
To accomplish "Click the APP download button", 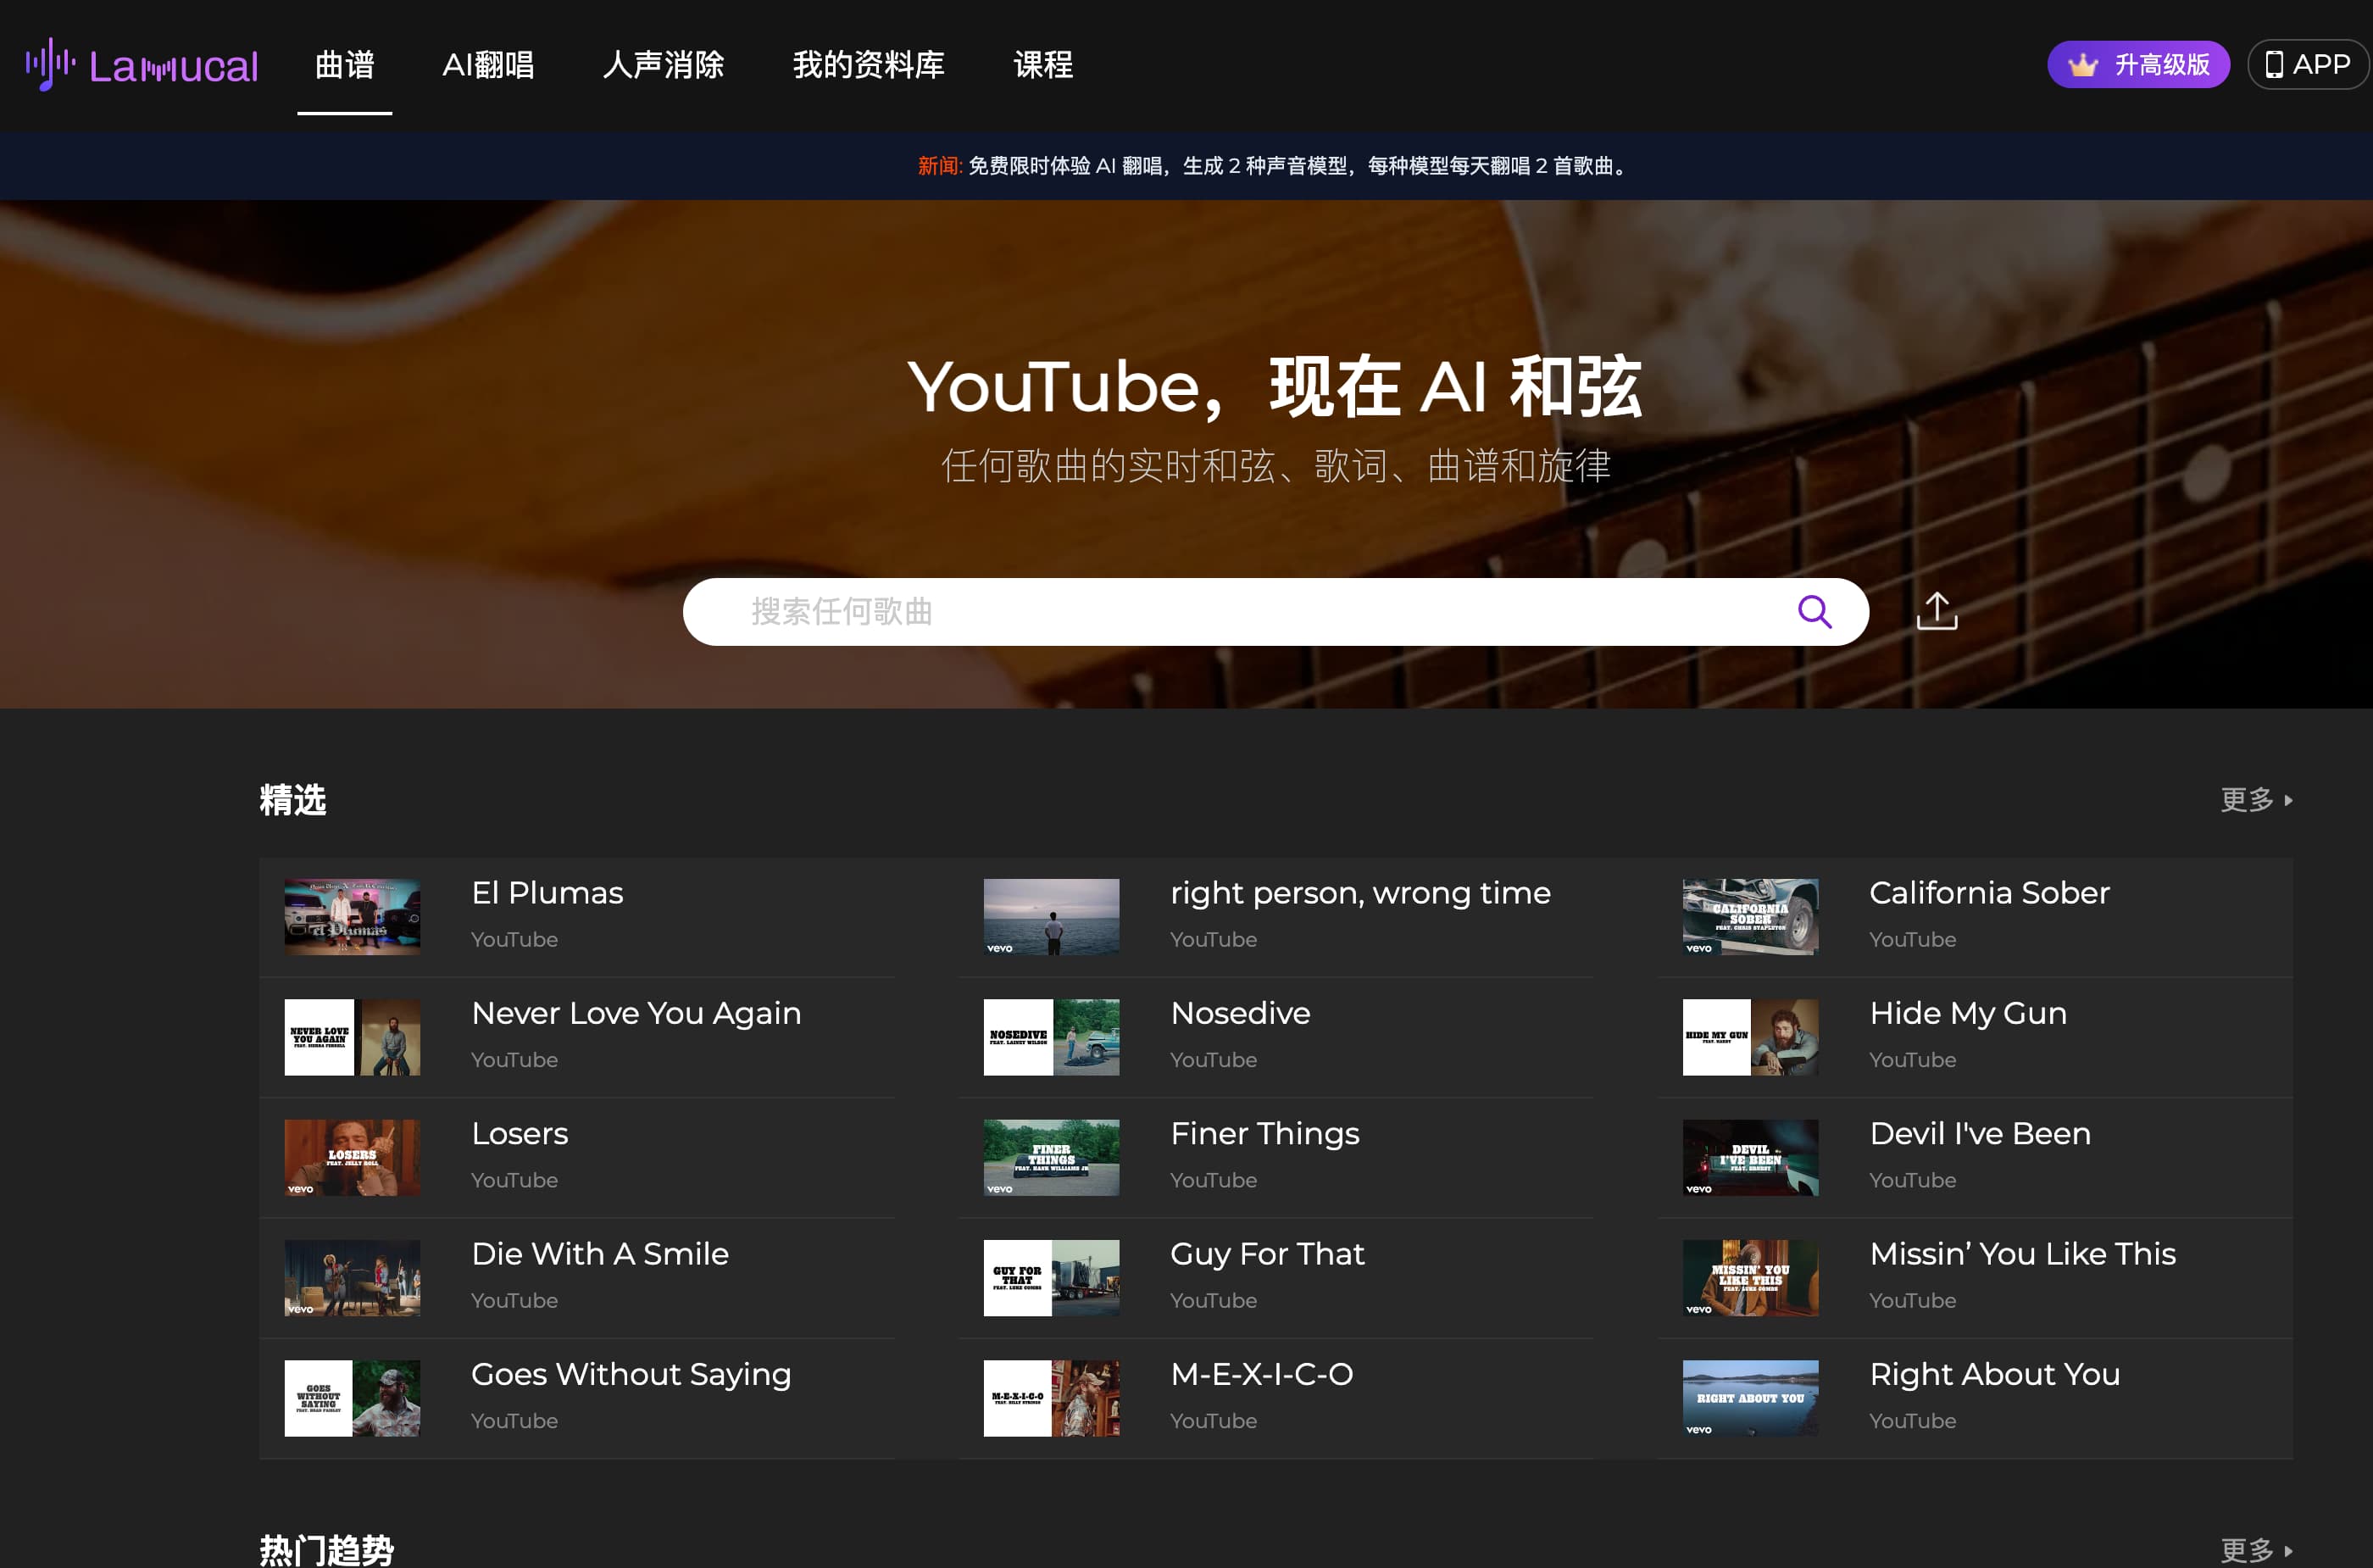I will (x=2307, y=65).
